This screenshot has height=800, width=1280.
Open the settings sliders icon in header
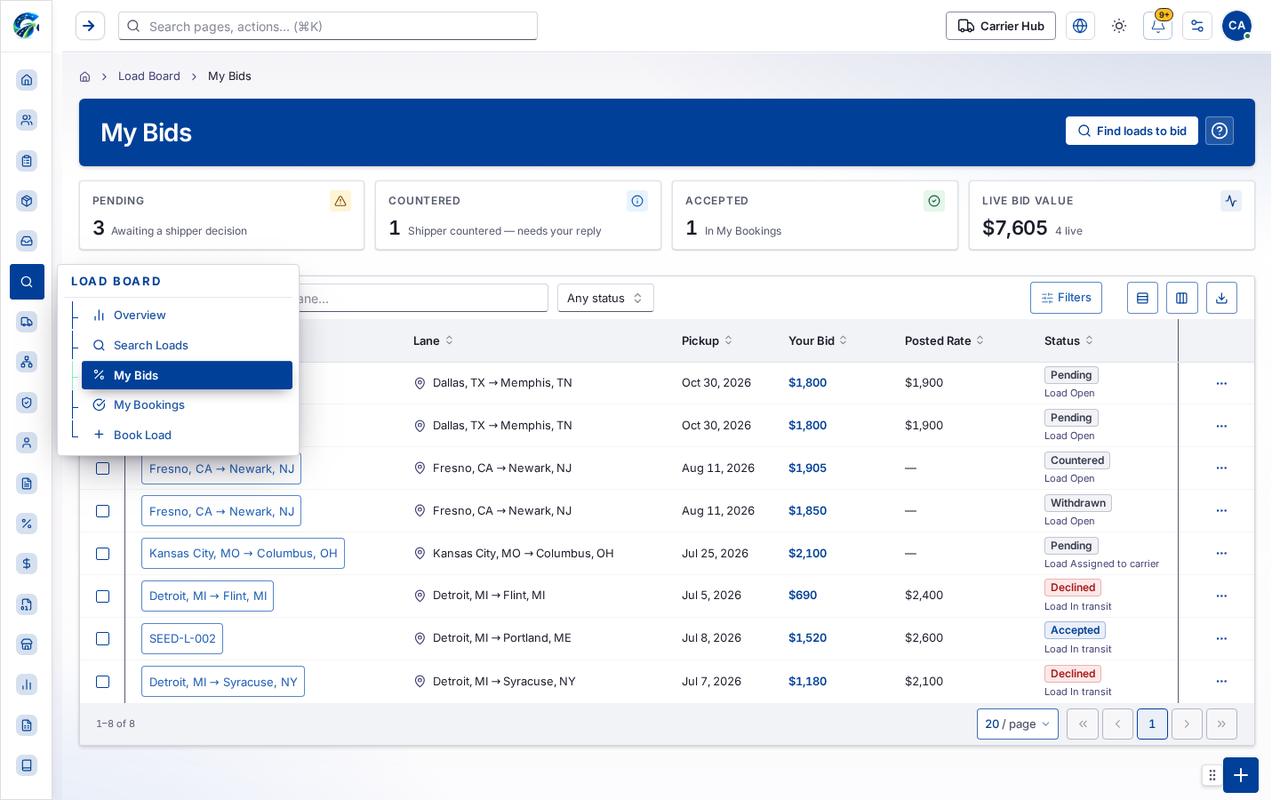tap(1197, 26)
